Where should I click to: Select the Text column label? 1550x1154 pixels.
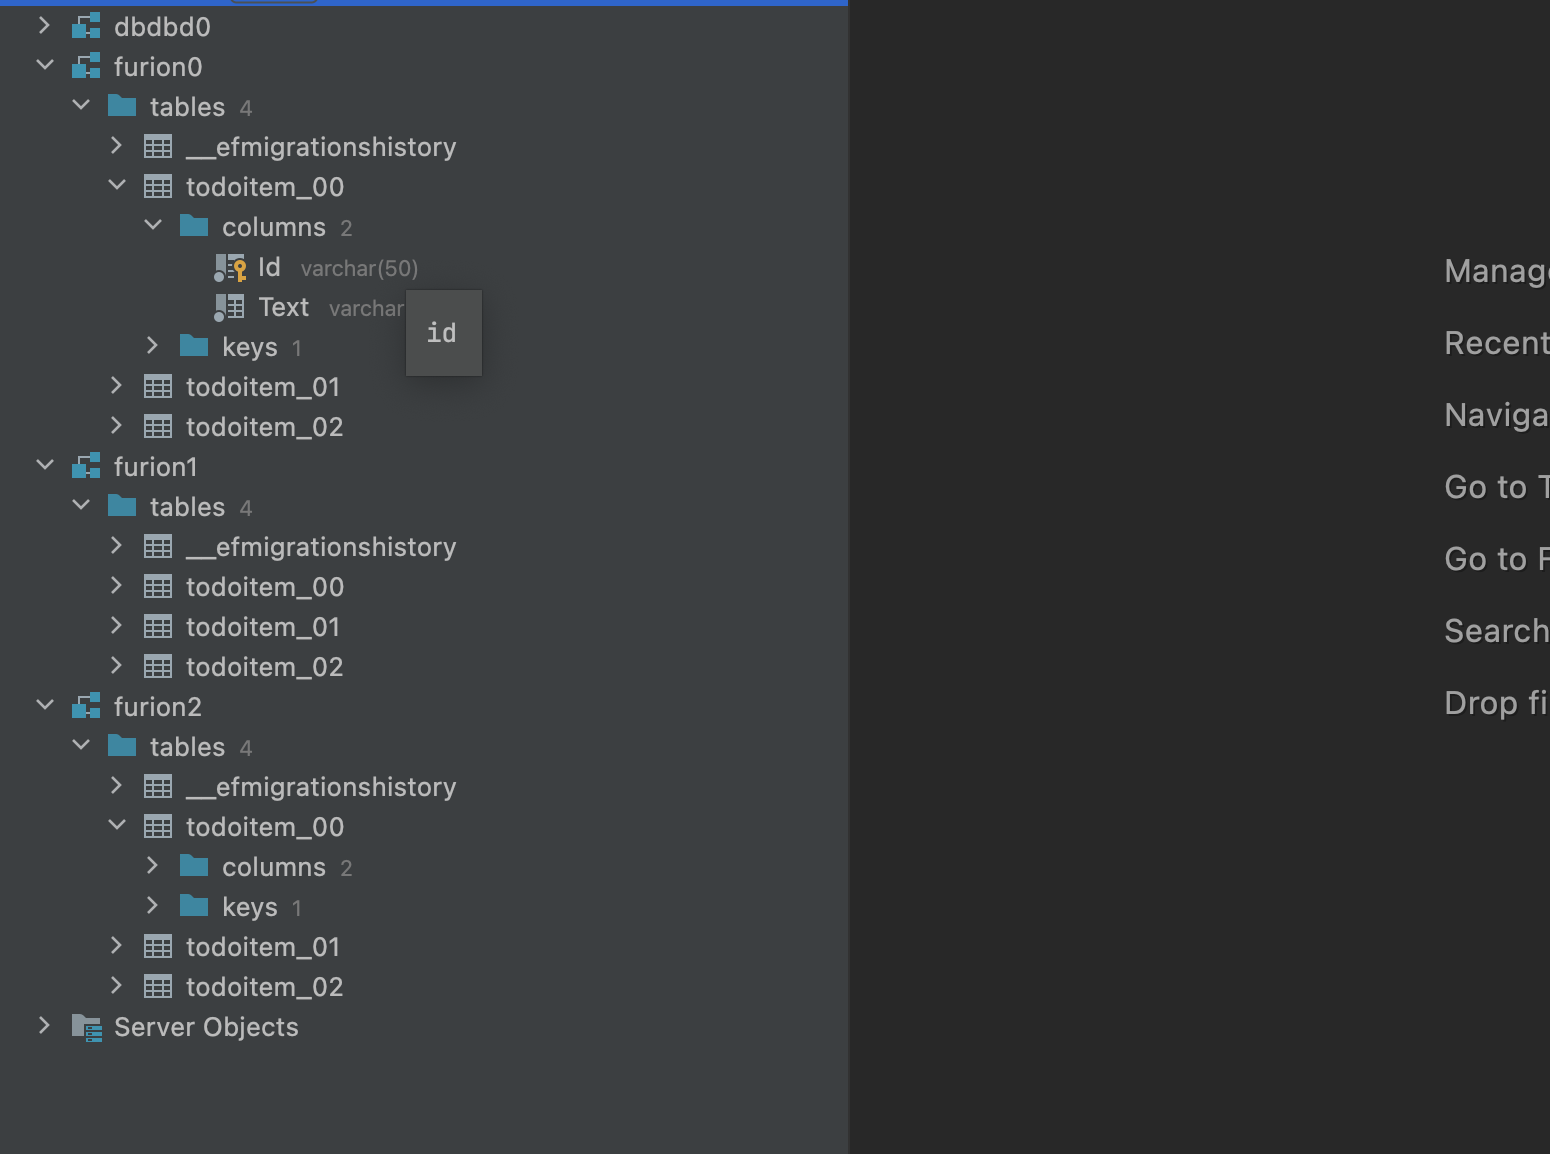coord(284,307)
